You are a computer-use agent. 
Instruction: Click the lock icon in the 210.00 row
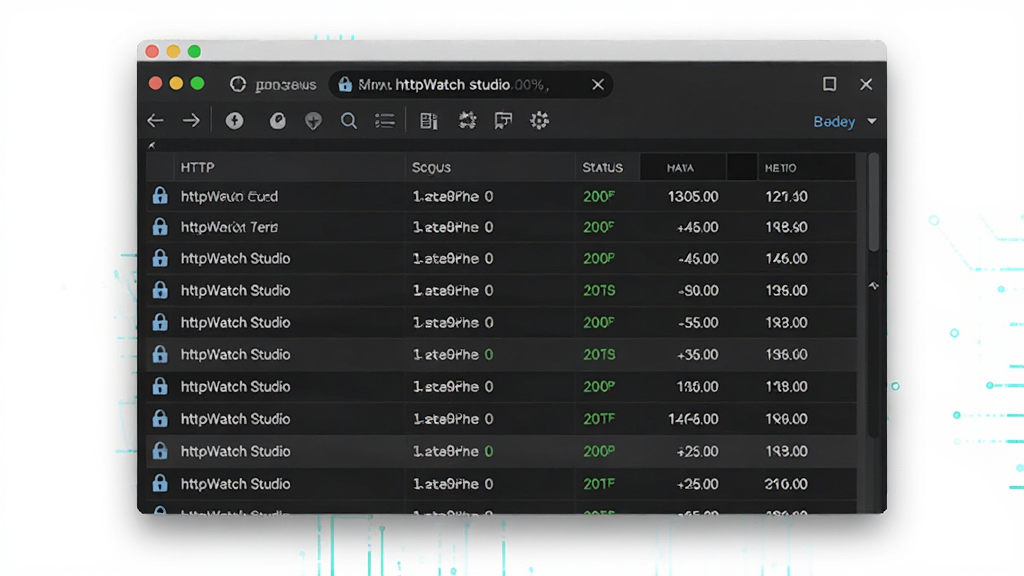tap(160, 483)
